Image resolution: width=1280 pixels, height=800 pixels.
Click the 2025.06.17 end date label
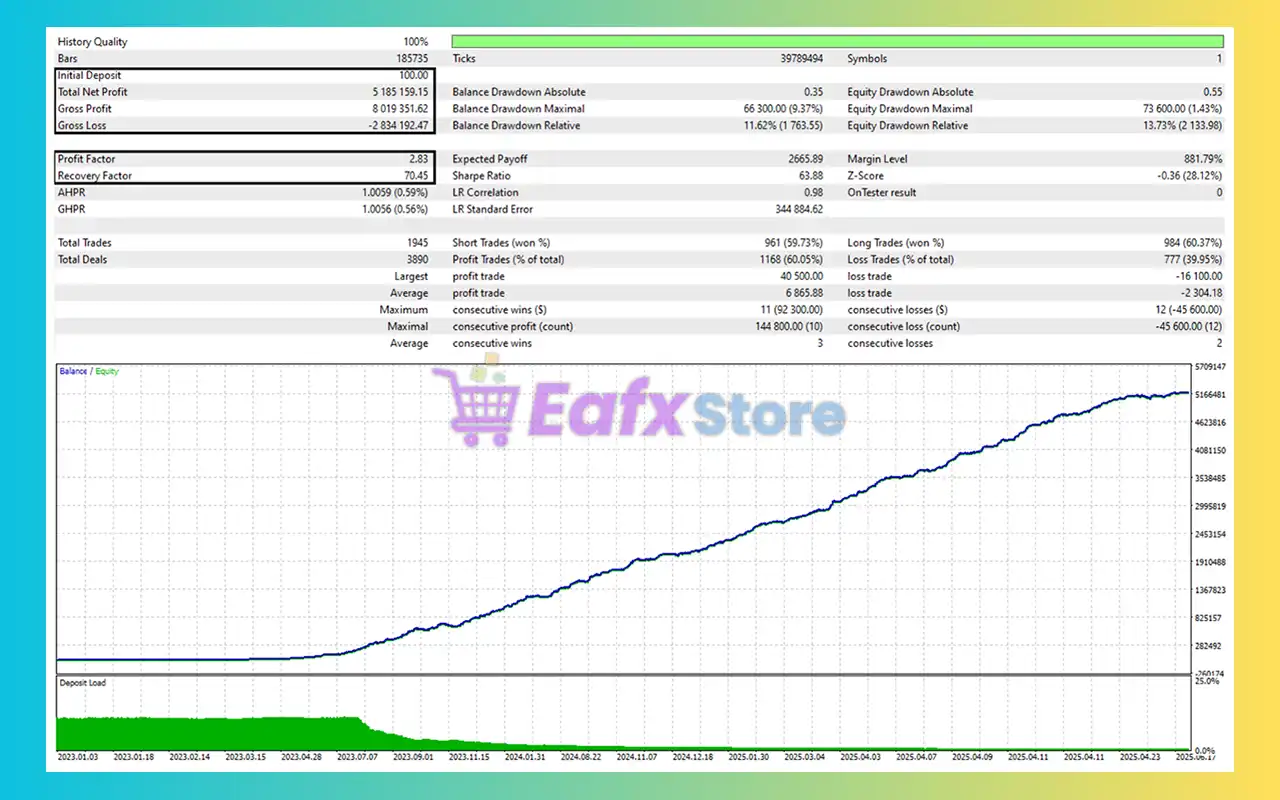click(1196, 757)
